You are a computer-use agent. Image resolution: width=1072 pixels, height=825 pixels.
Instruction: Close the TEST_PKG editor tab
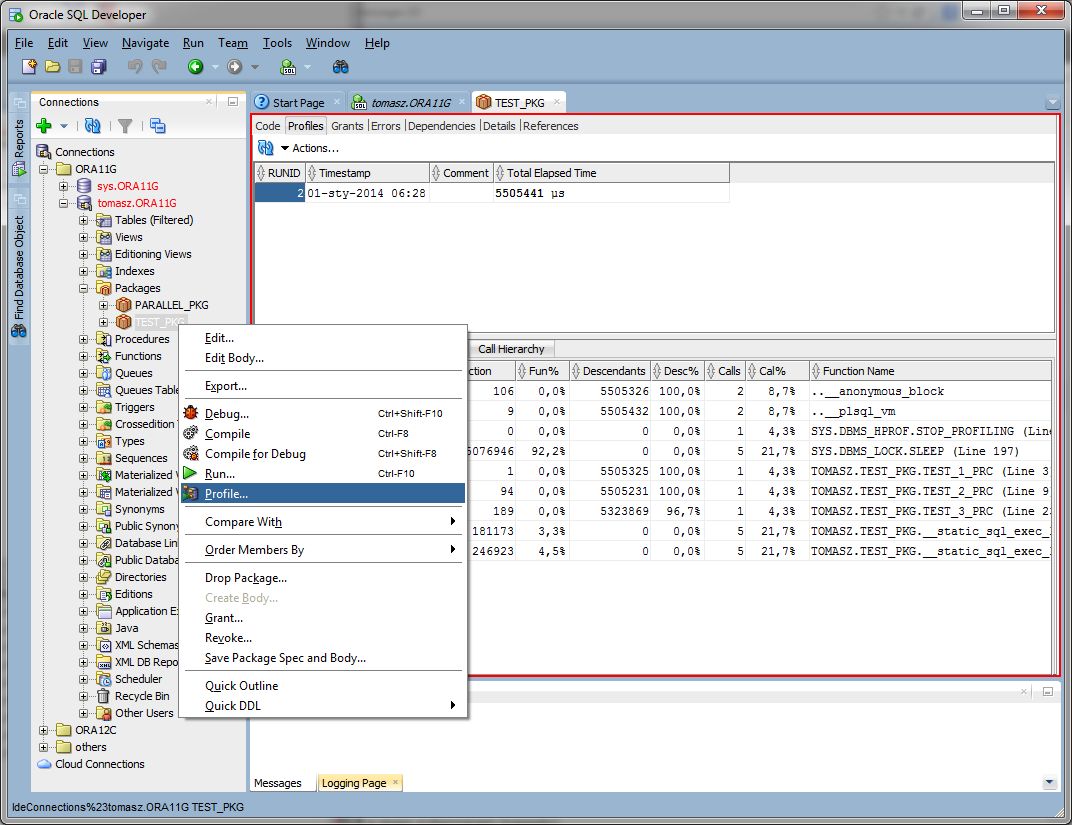tap(557, 102)
